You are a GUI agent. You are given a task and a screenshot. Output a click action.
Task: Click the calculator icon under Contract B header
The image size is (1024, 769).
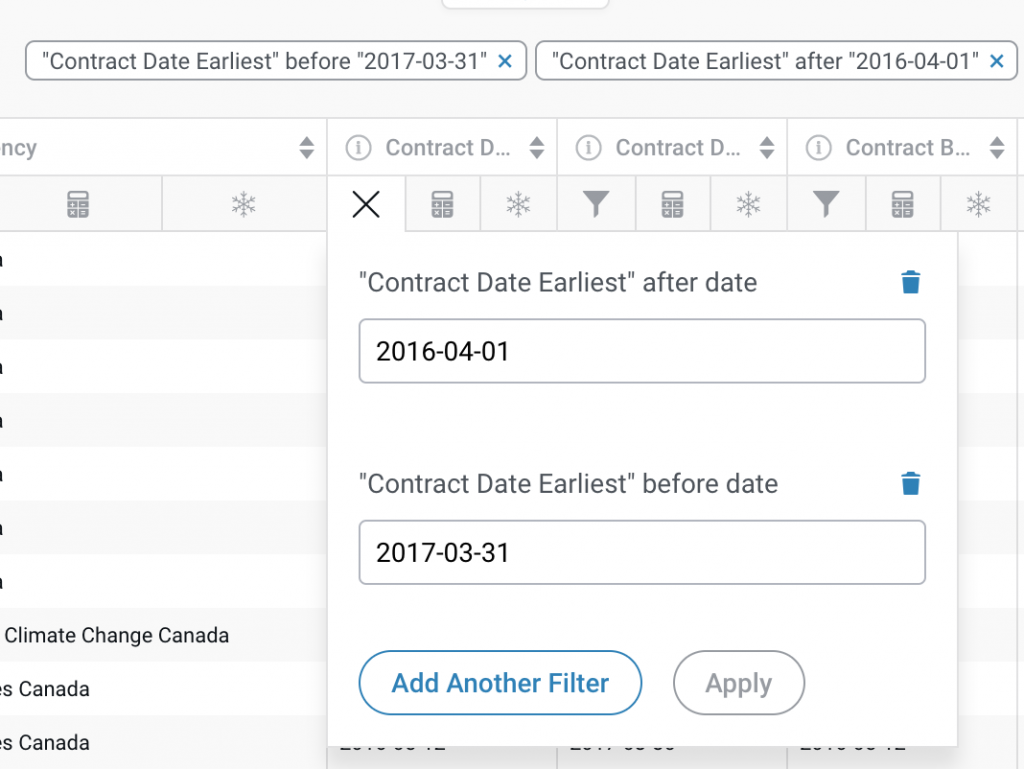tap(903, 204)
